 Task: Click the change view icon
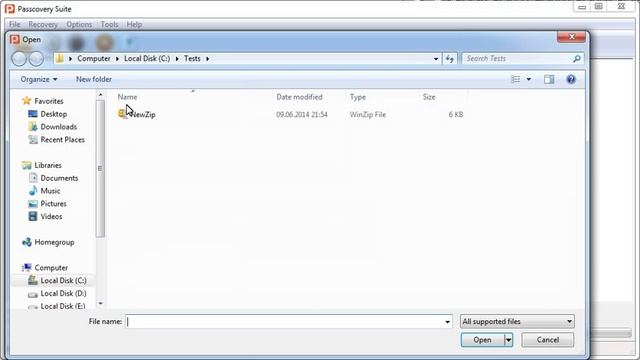coord(516,79)
